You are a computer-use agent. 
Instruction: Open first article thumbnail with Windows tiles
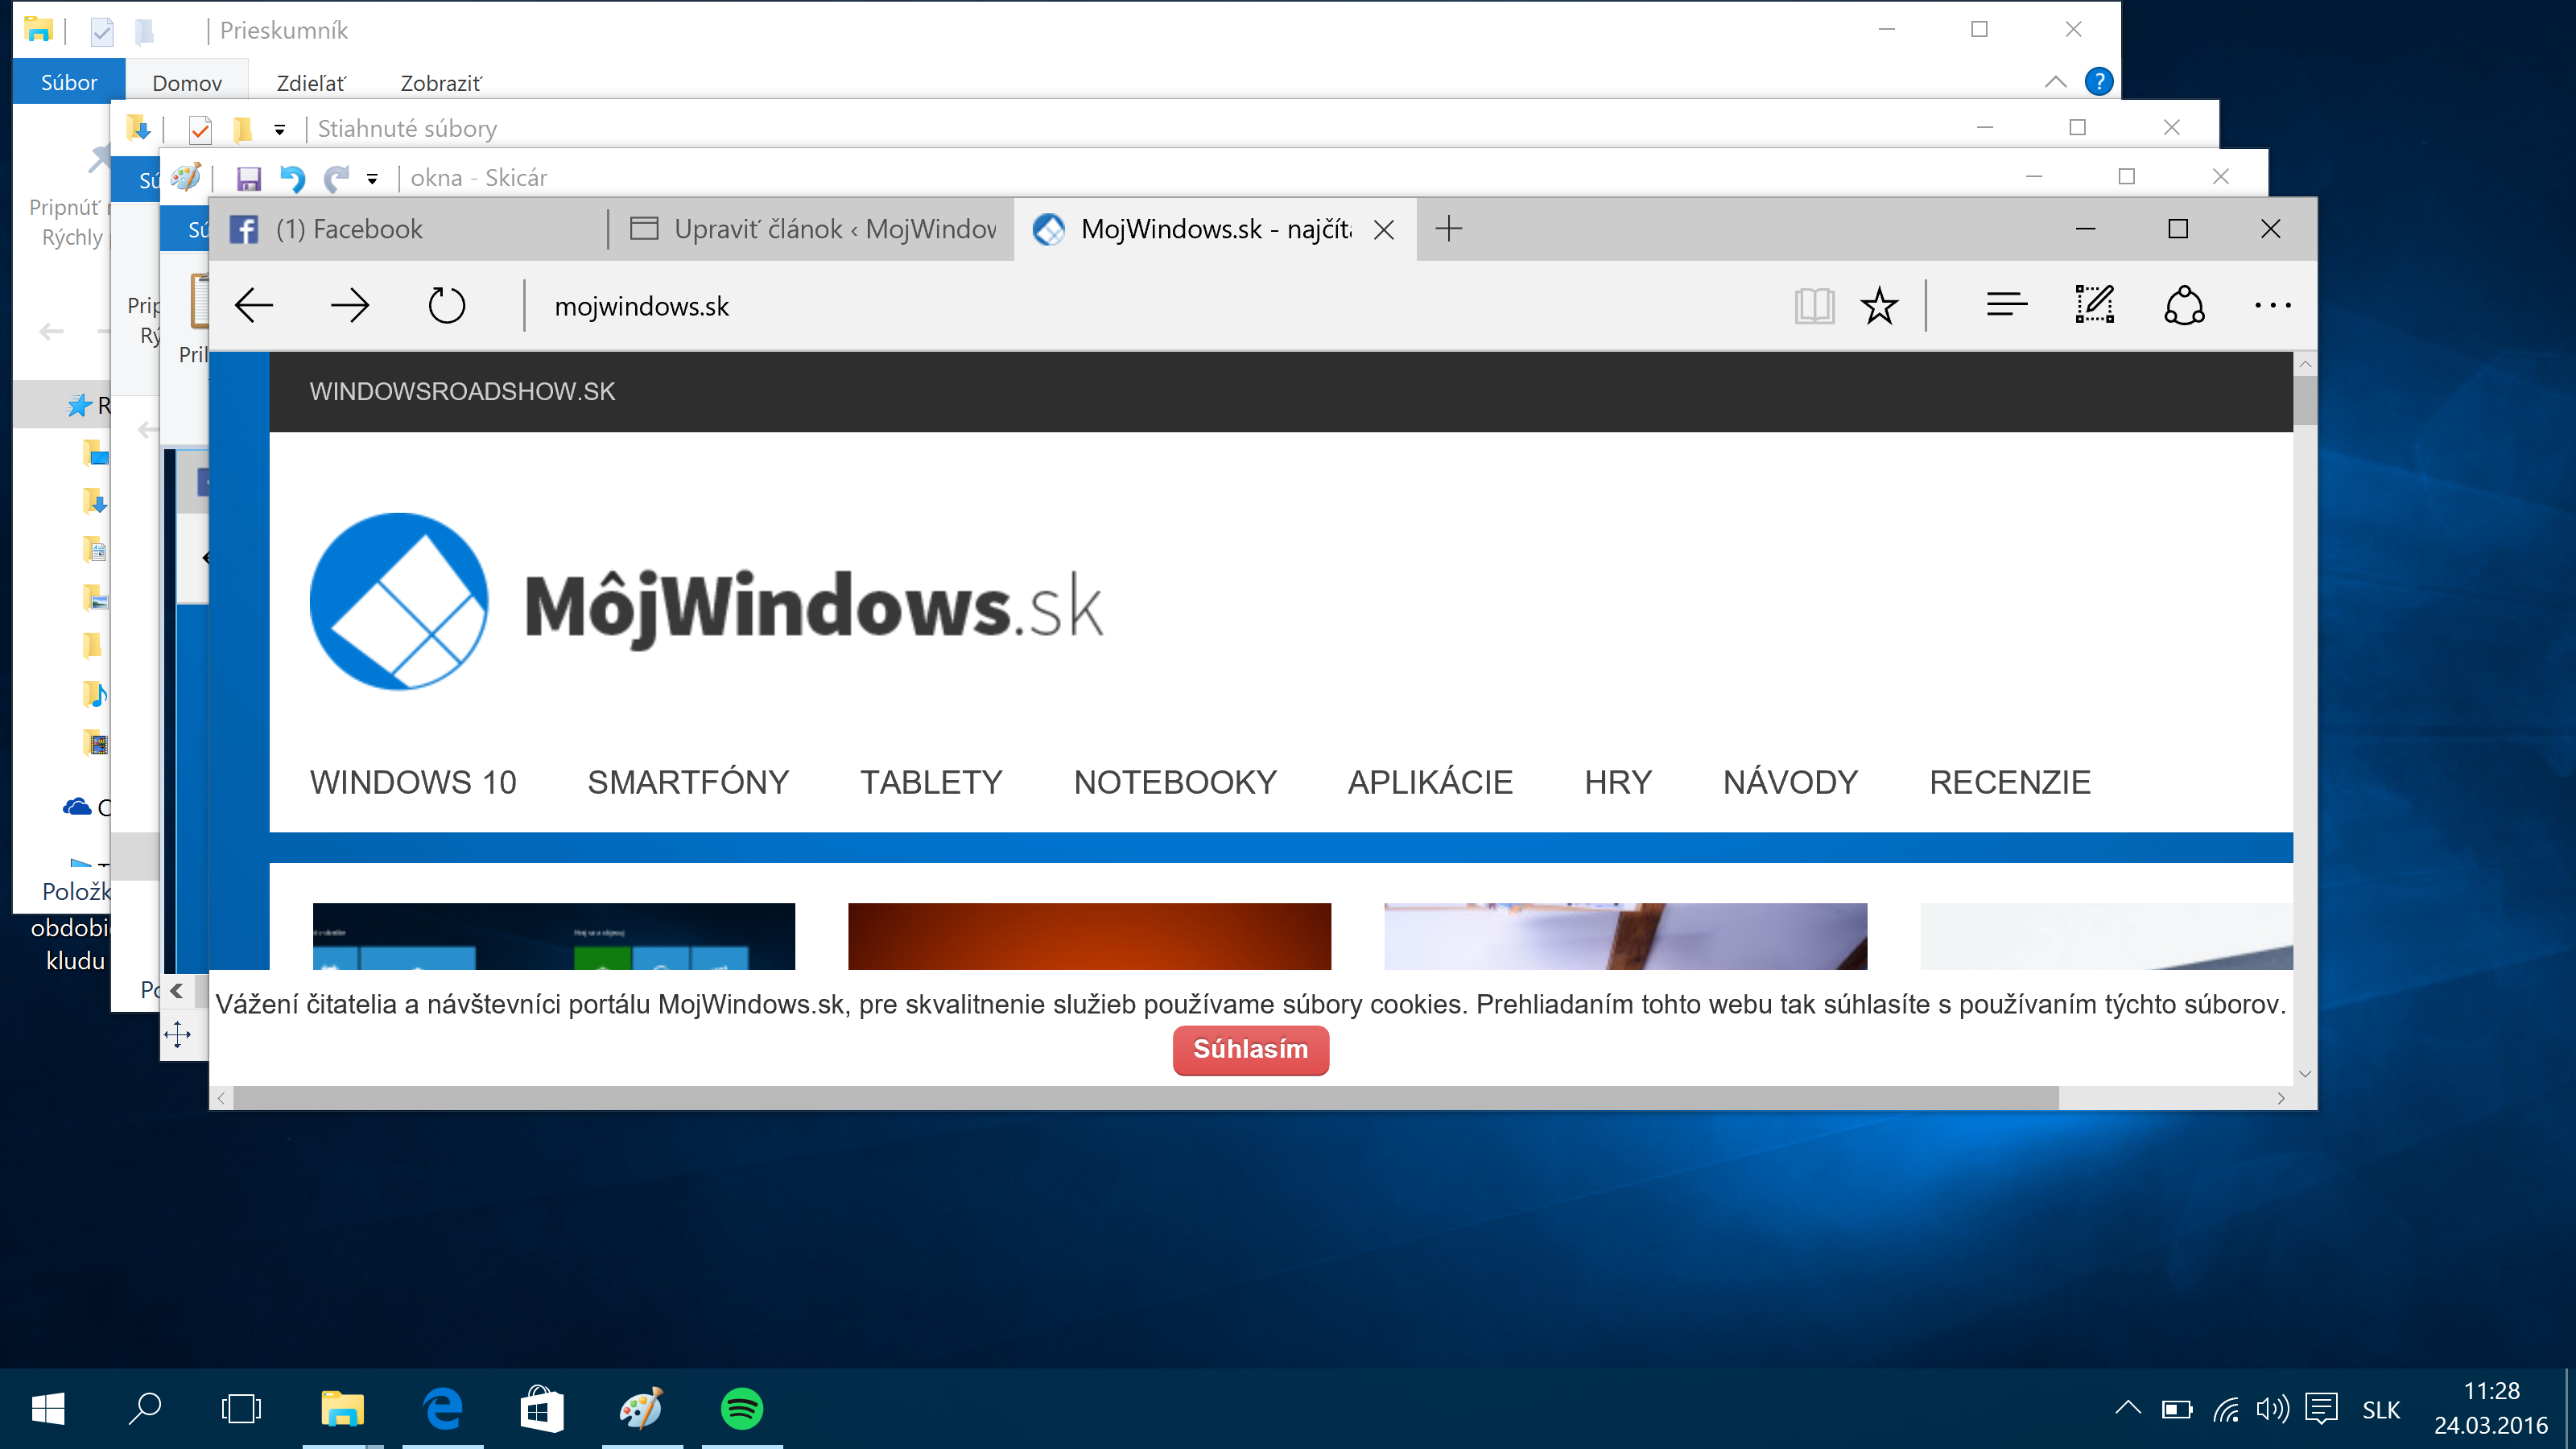(x=553, y=936)
